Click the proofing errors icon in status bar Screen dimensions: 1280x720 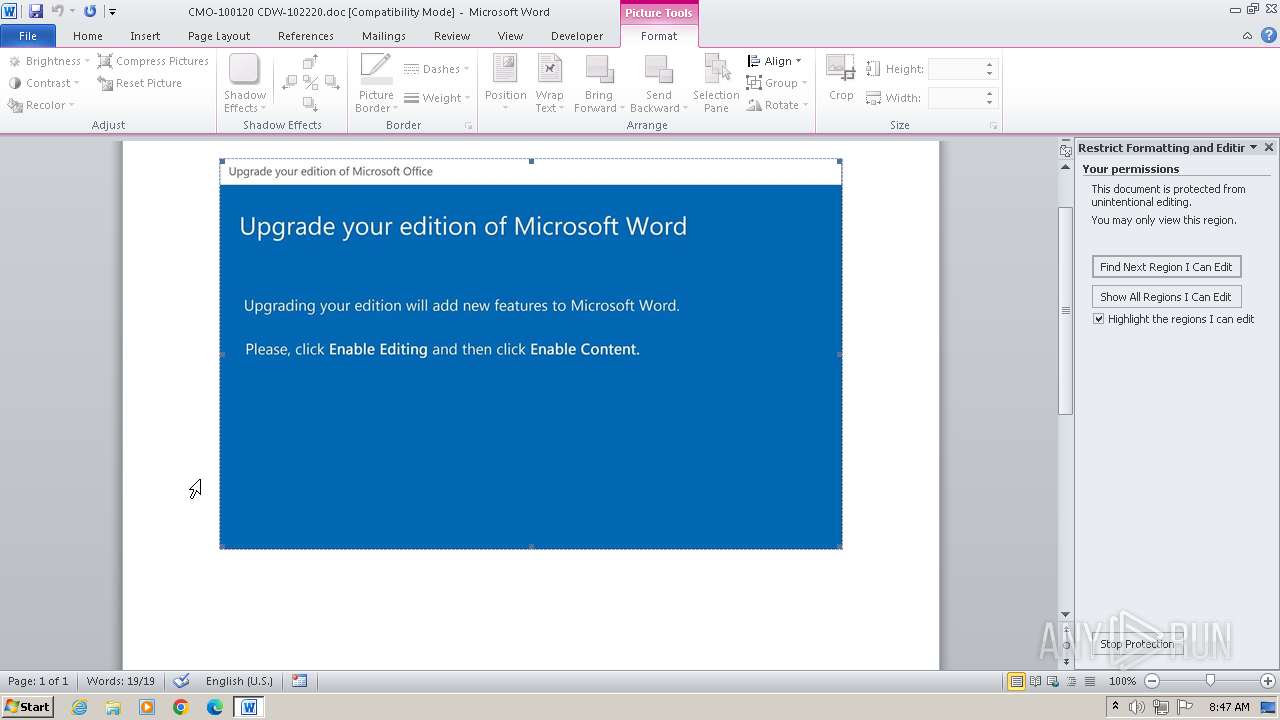pyautogui.click(x=181, y=681)
